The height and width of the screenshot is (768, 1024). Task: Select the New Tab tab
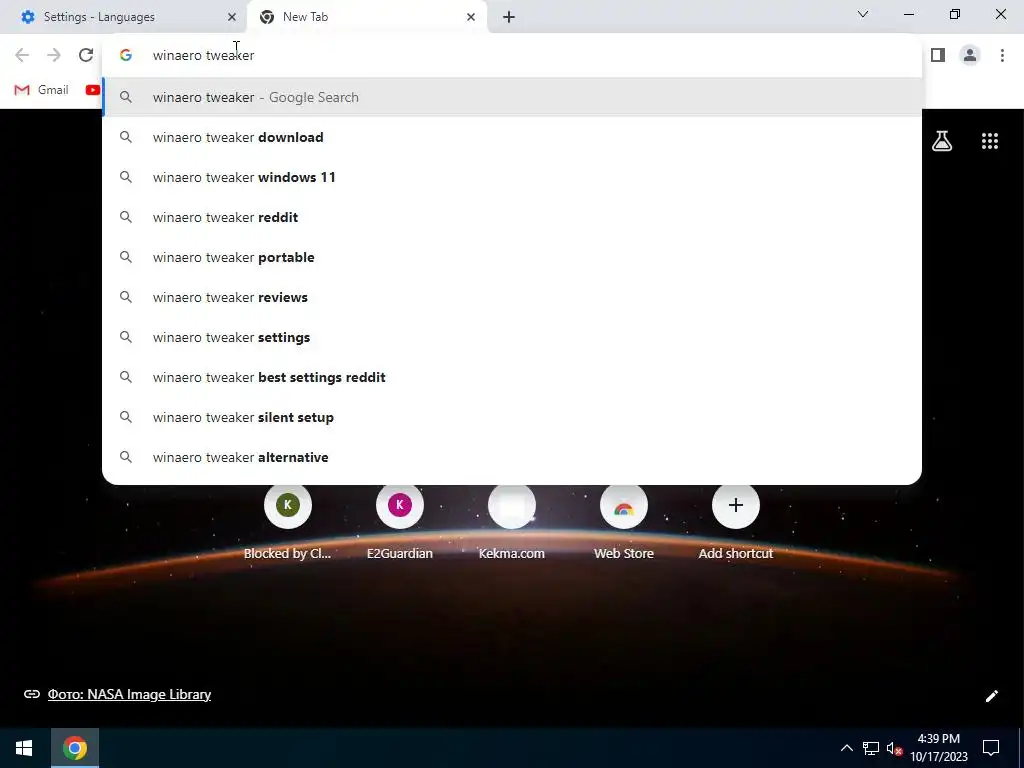point(367,17)
